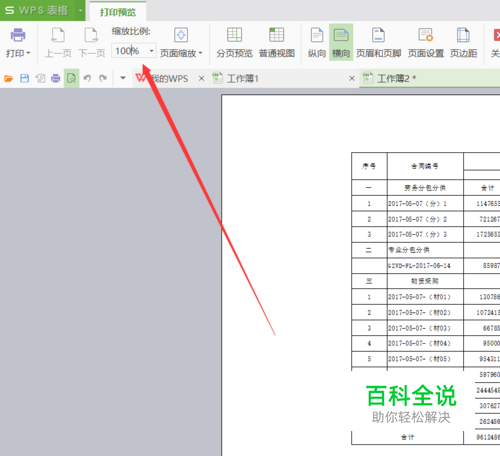Click cell 2017-05-07-（材02）

pyautogui.click(x=425, y=313)
